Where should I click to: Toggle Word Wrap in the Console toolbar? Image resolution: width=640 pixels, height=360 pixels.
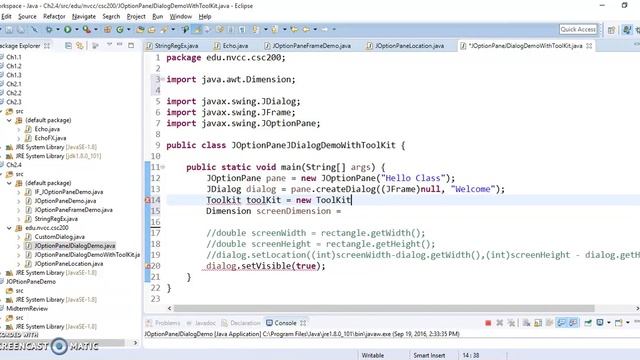[x=549, y=323]
